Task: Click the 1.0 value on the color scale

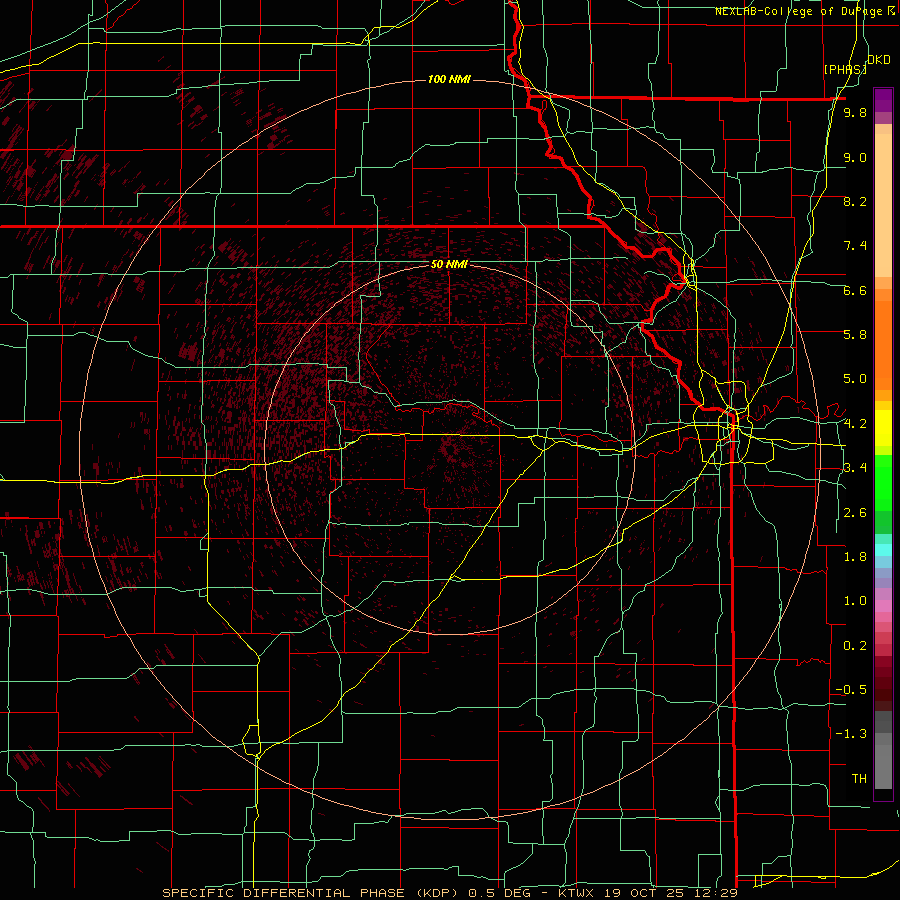Action: [855, 601]
